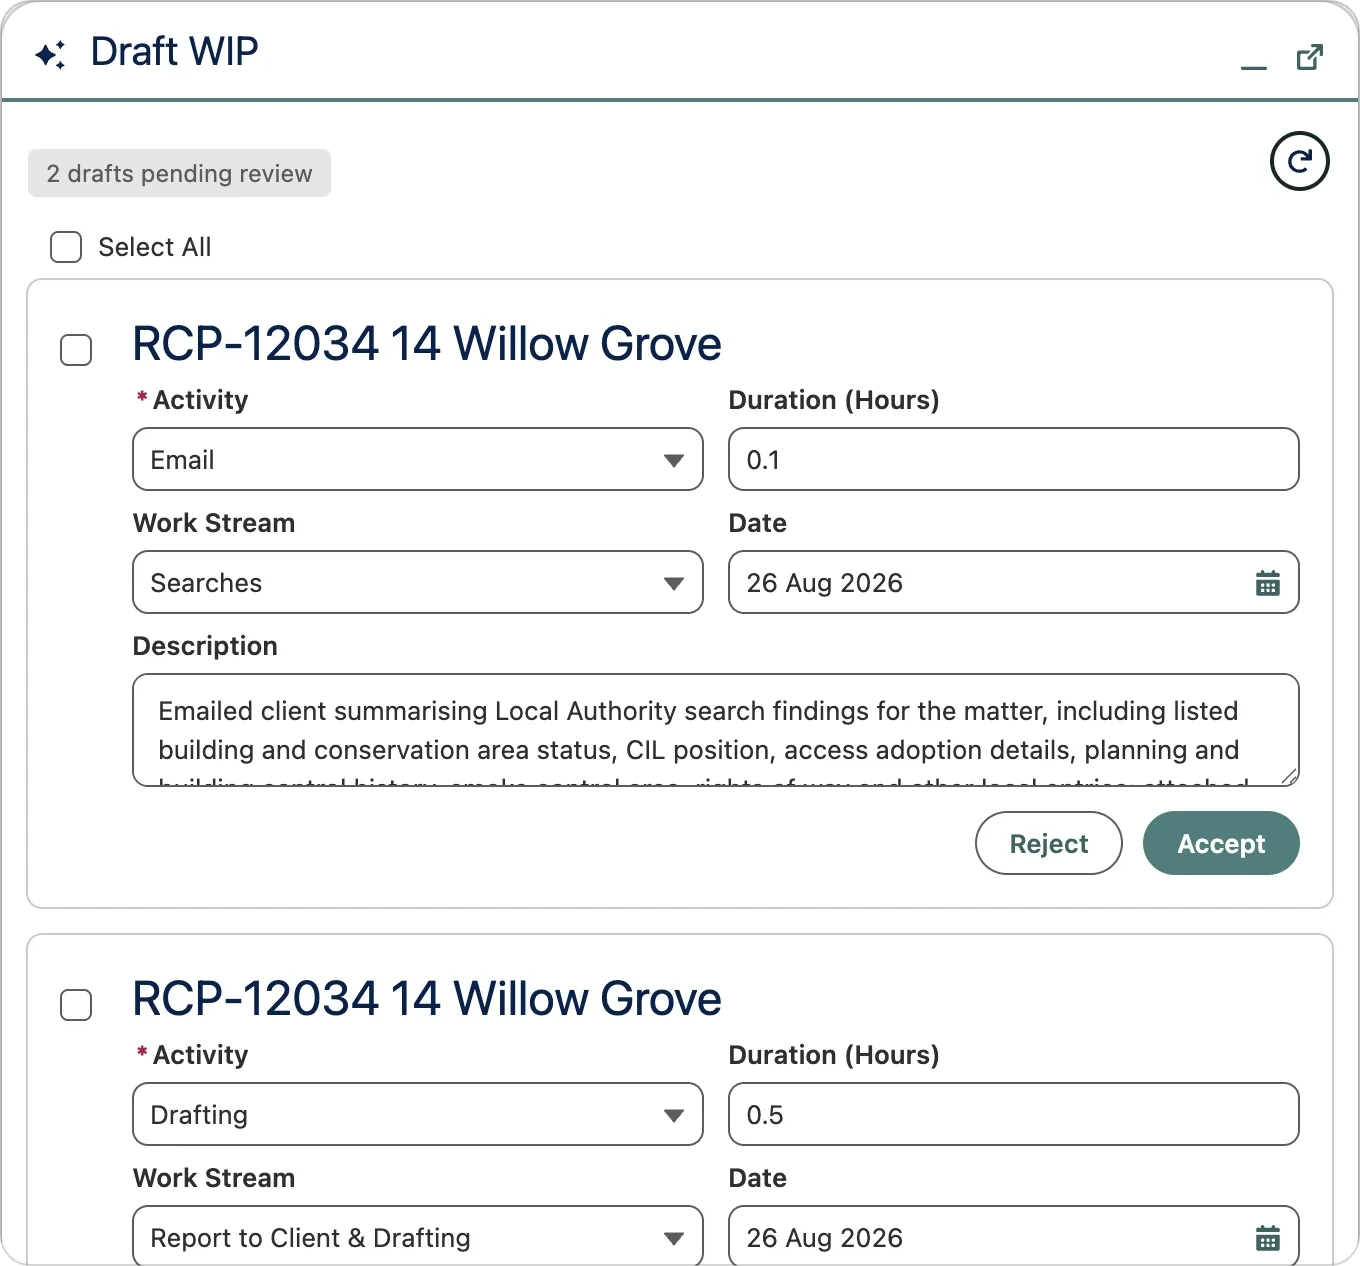
Task: Accept the Email draft entry
Action: [x=1221, y=844]
